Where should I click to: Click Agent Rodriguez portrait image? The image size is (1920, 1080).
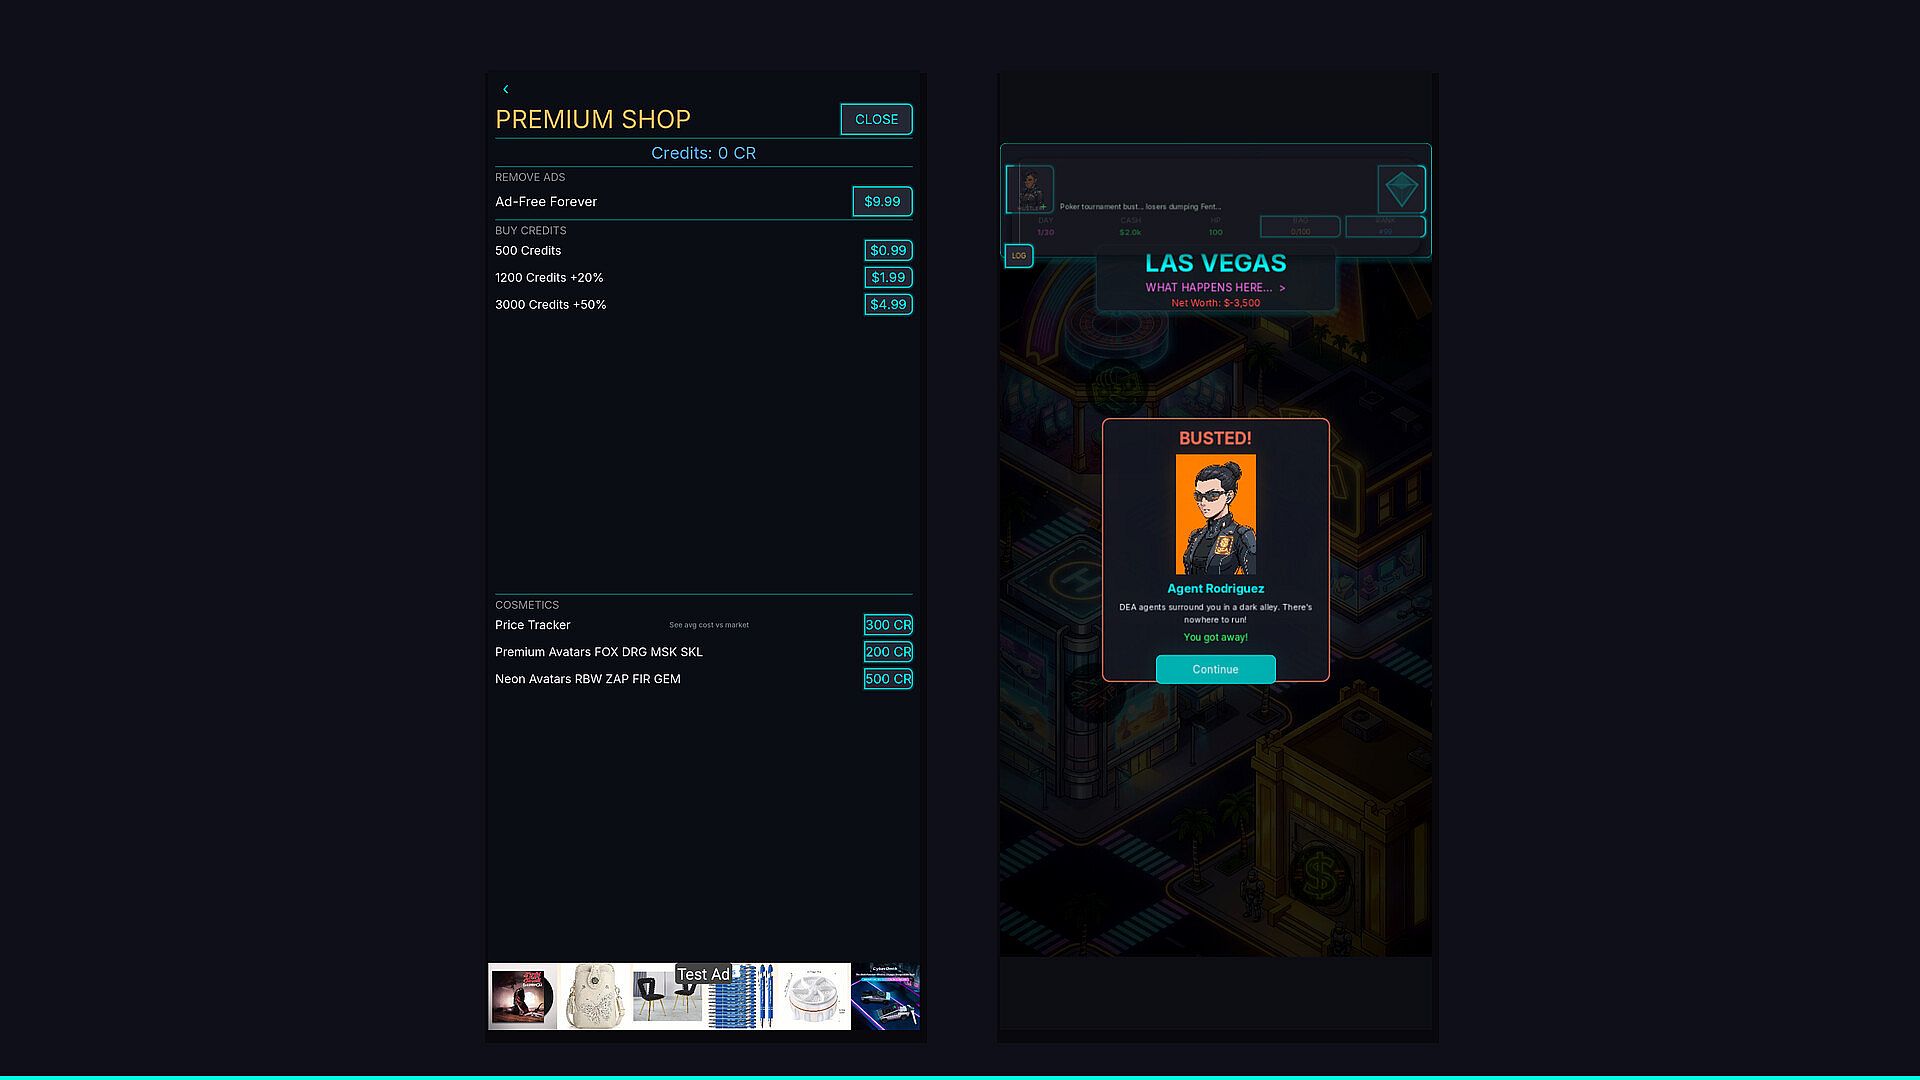(1215, 515)
